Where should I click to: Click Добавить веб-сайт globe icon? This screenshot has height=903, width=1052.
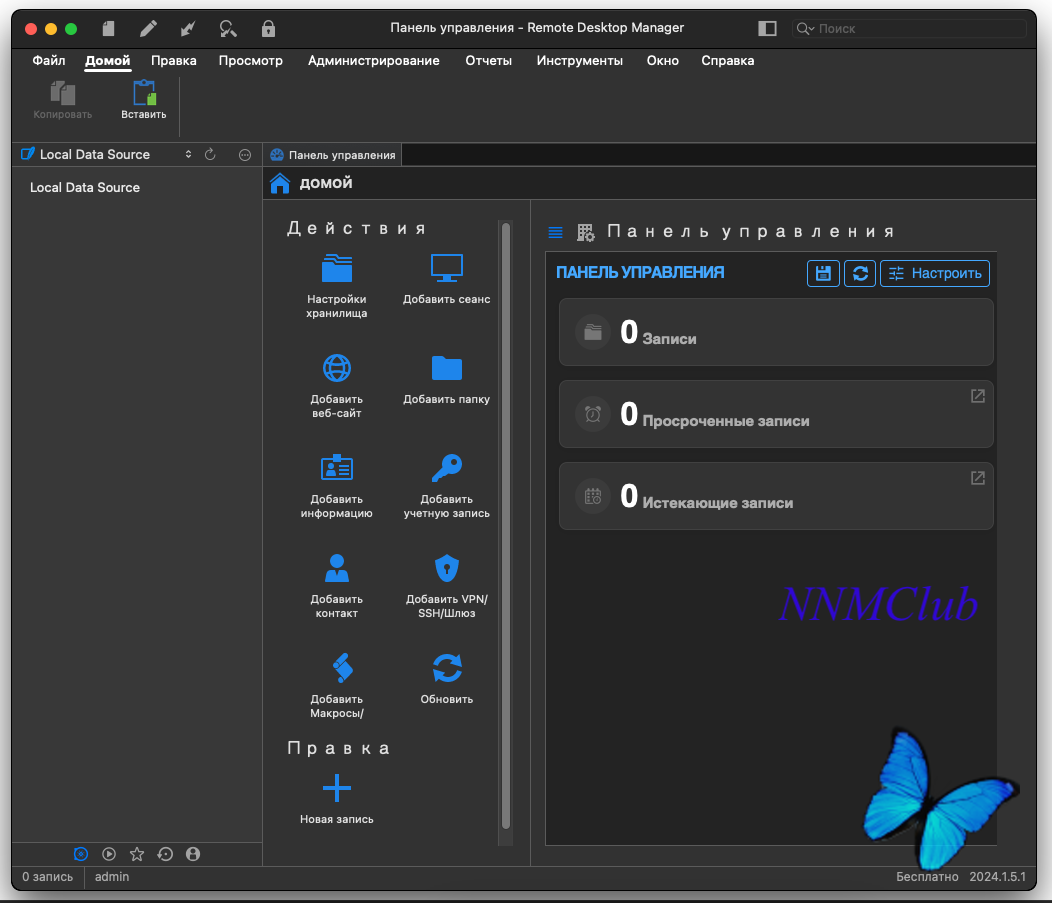337,368
